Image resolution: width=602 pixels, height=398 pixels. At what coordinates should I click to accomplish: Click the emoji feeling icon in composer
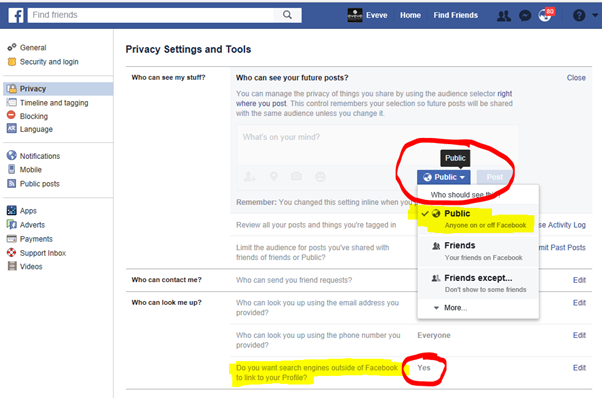click(320, 177)
